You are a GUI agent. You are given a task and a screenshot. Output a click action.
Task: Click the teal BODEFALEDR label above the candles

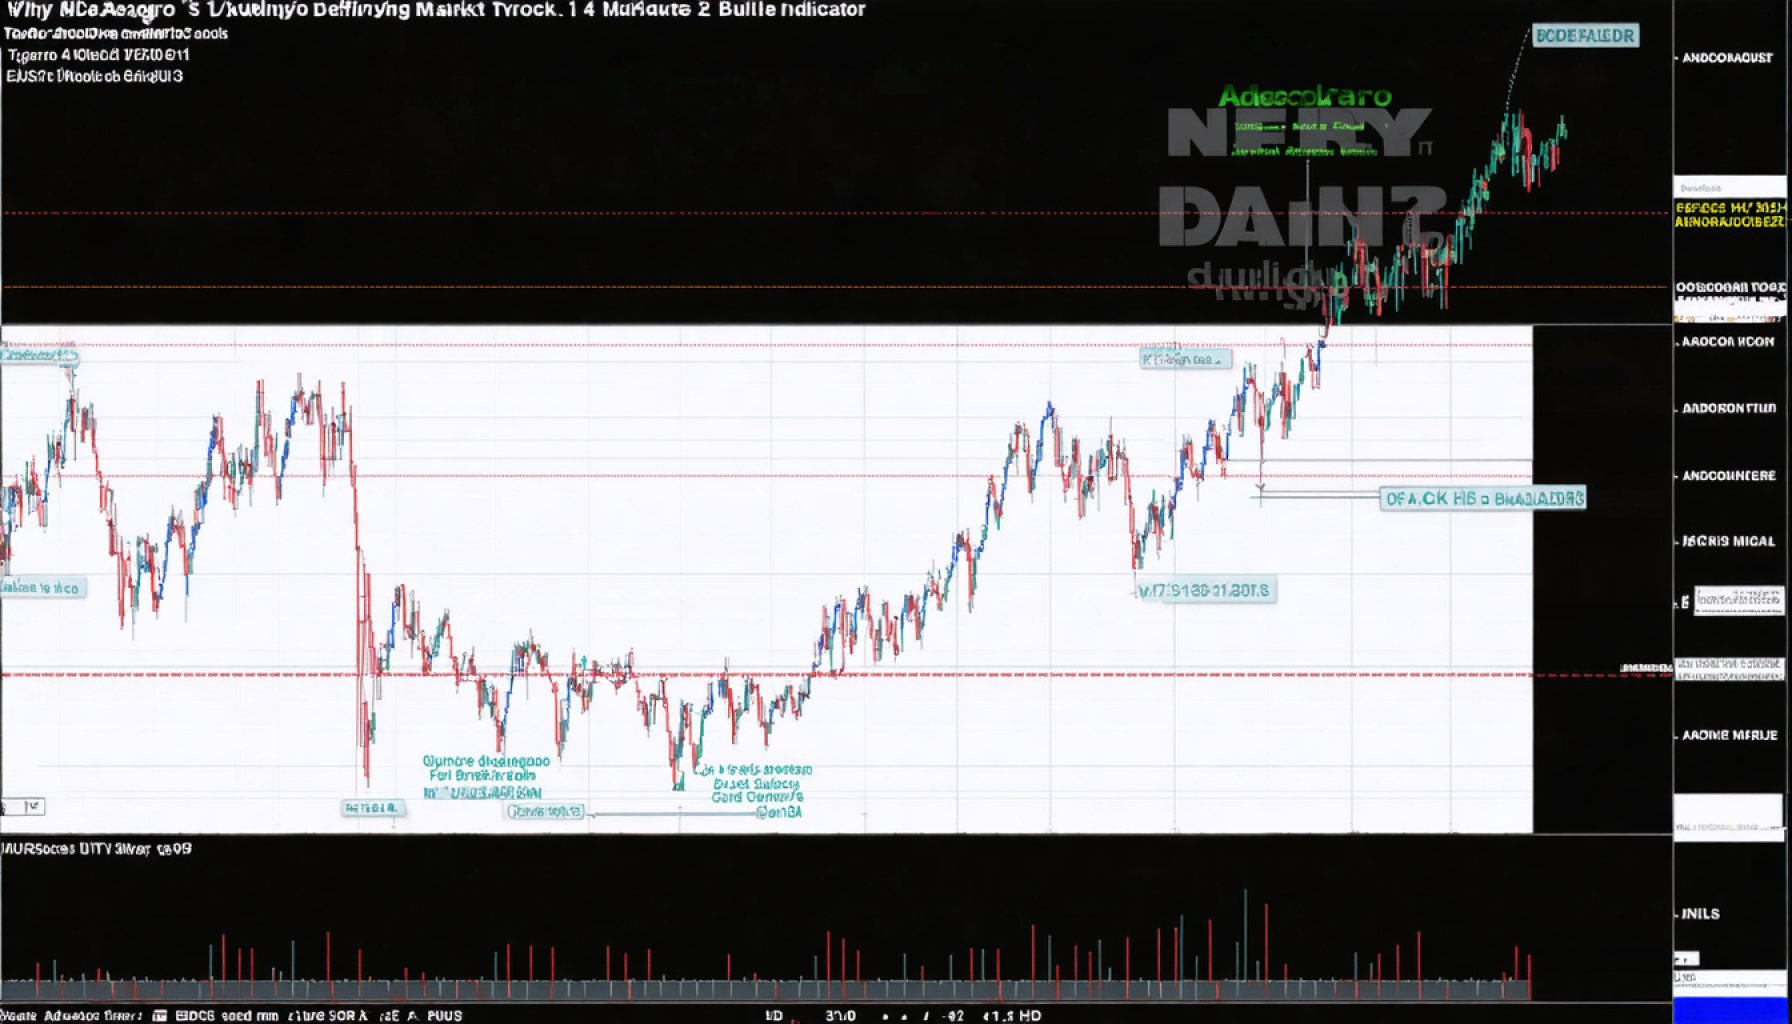[1585, 36]
